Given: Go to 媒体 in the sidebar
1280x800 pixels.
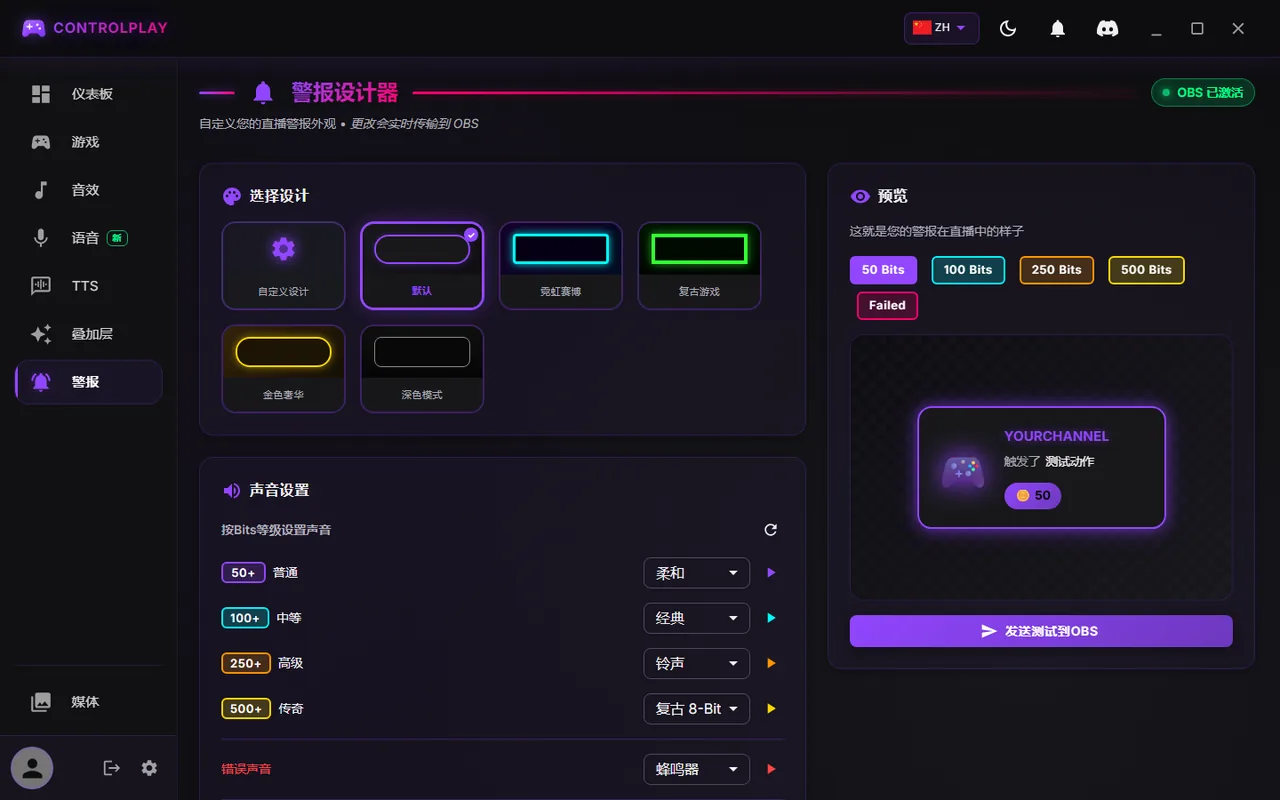Looking at the screenshot, I should click(89, 702).
